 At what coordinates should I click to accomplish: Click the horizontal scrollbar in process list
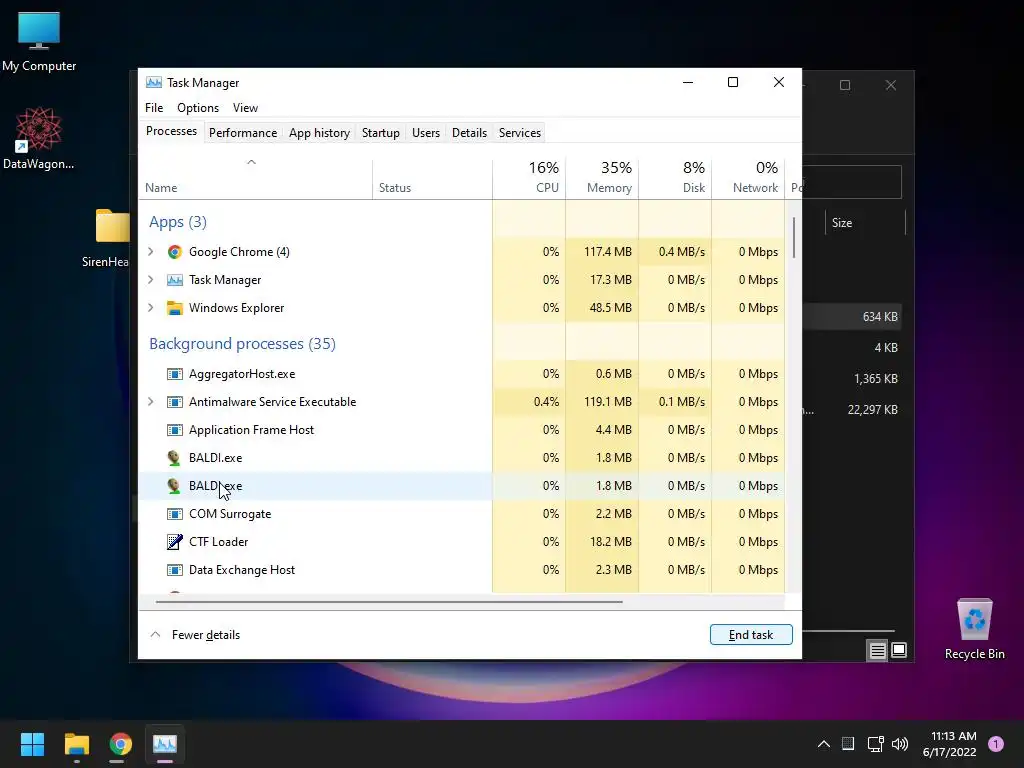[x=389, y=601]
